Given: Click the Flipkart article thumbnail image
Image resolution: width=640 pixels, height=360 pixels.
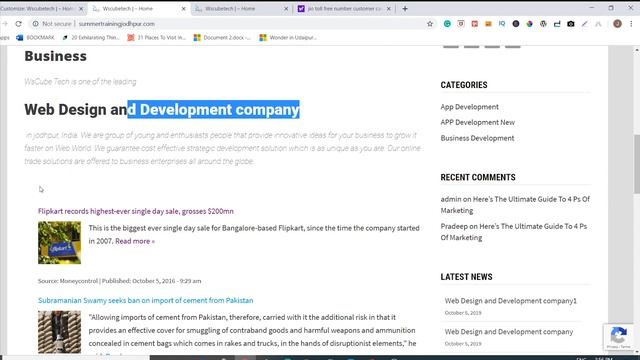Looking at the screenshot, I should [60, 243].
